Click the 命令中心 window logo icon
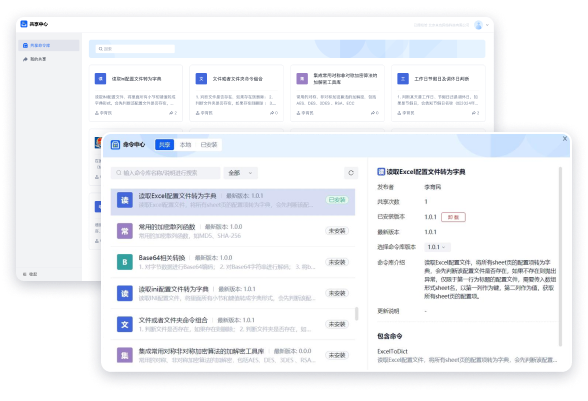 (x=115, y=145)
